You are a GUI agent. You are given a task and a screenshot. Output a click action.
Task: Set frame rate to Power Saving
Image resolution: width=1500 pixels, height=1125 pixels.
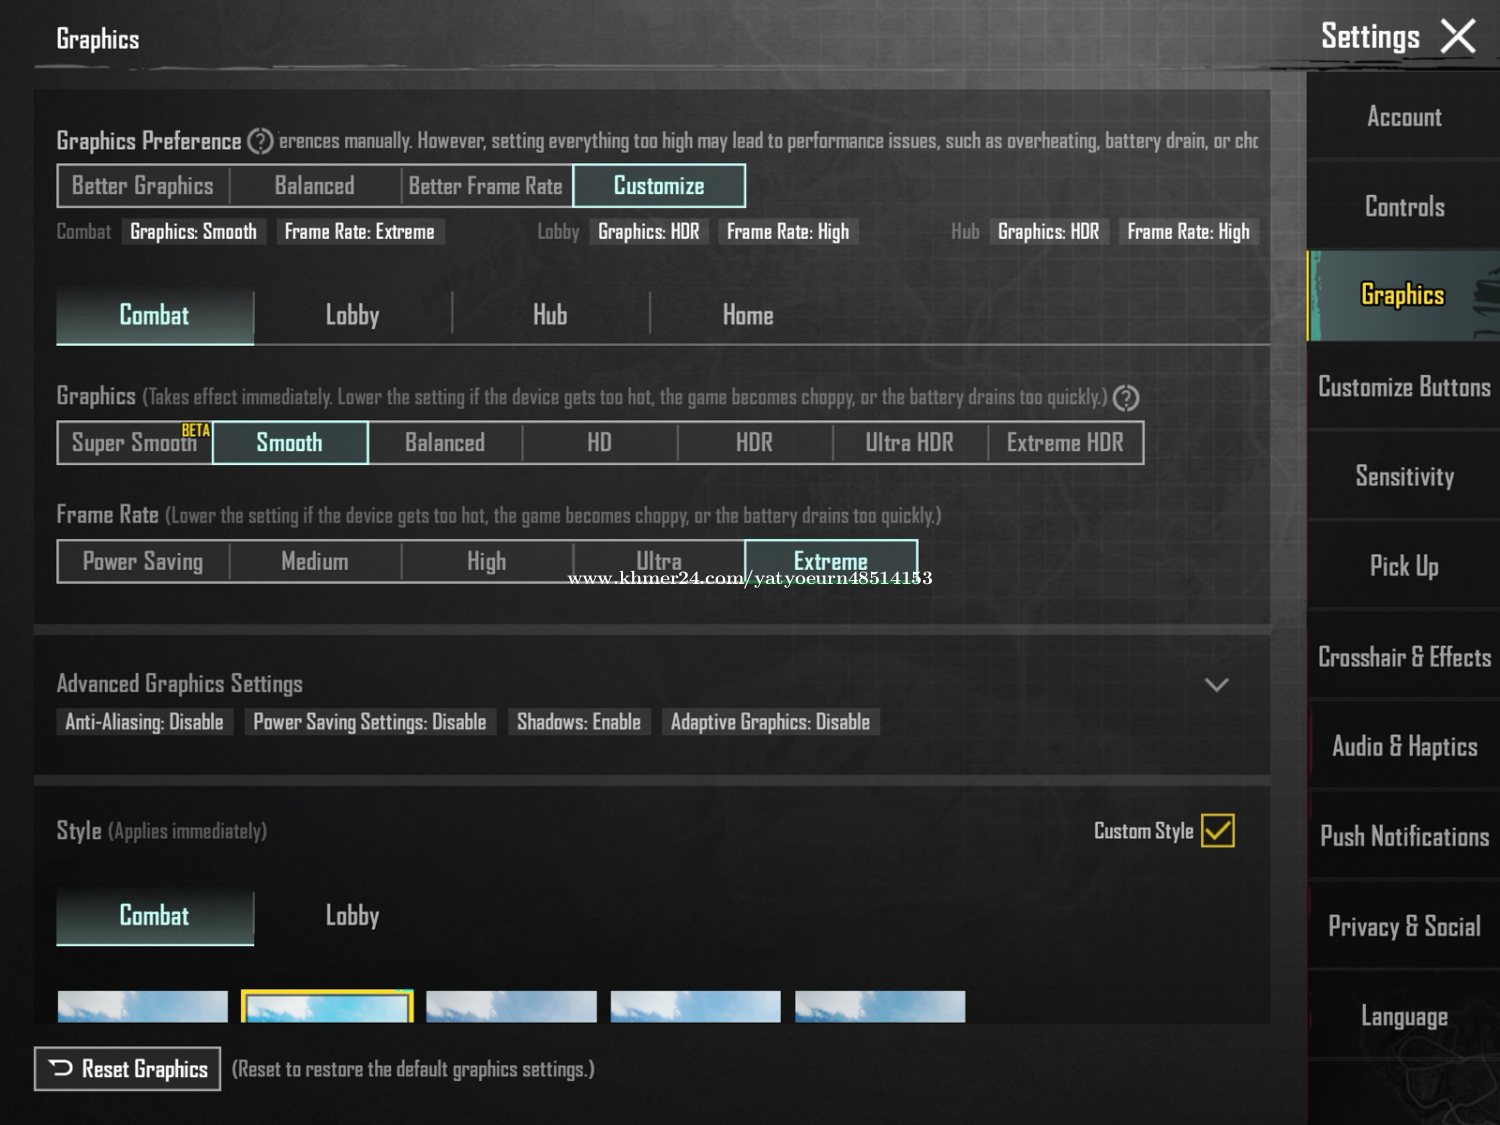[x=143, y=562]
